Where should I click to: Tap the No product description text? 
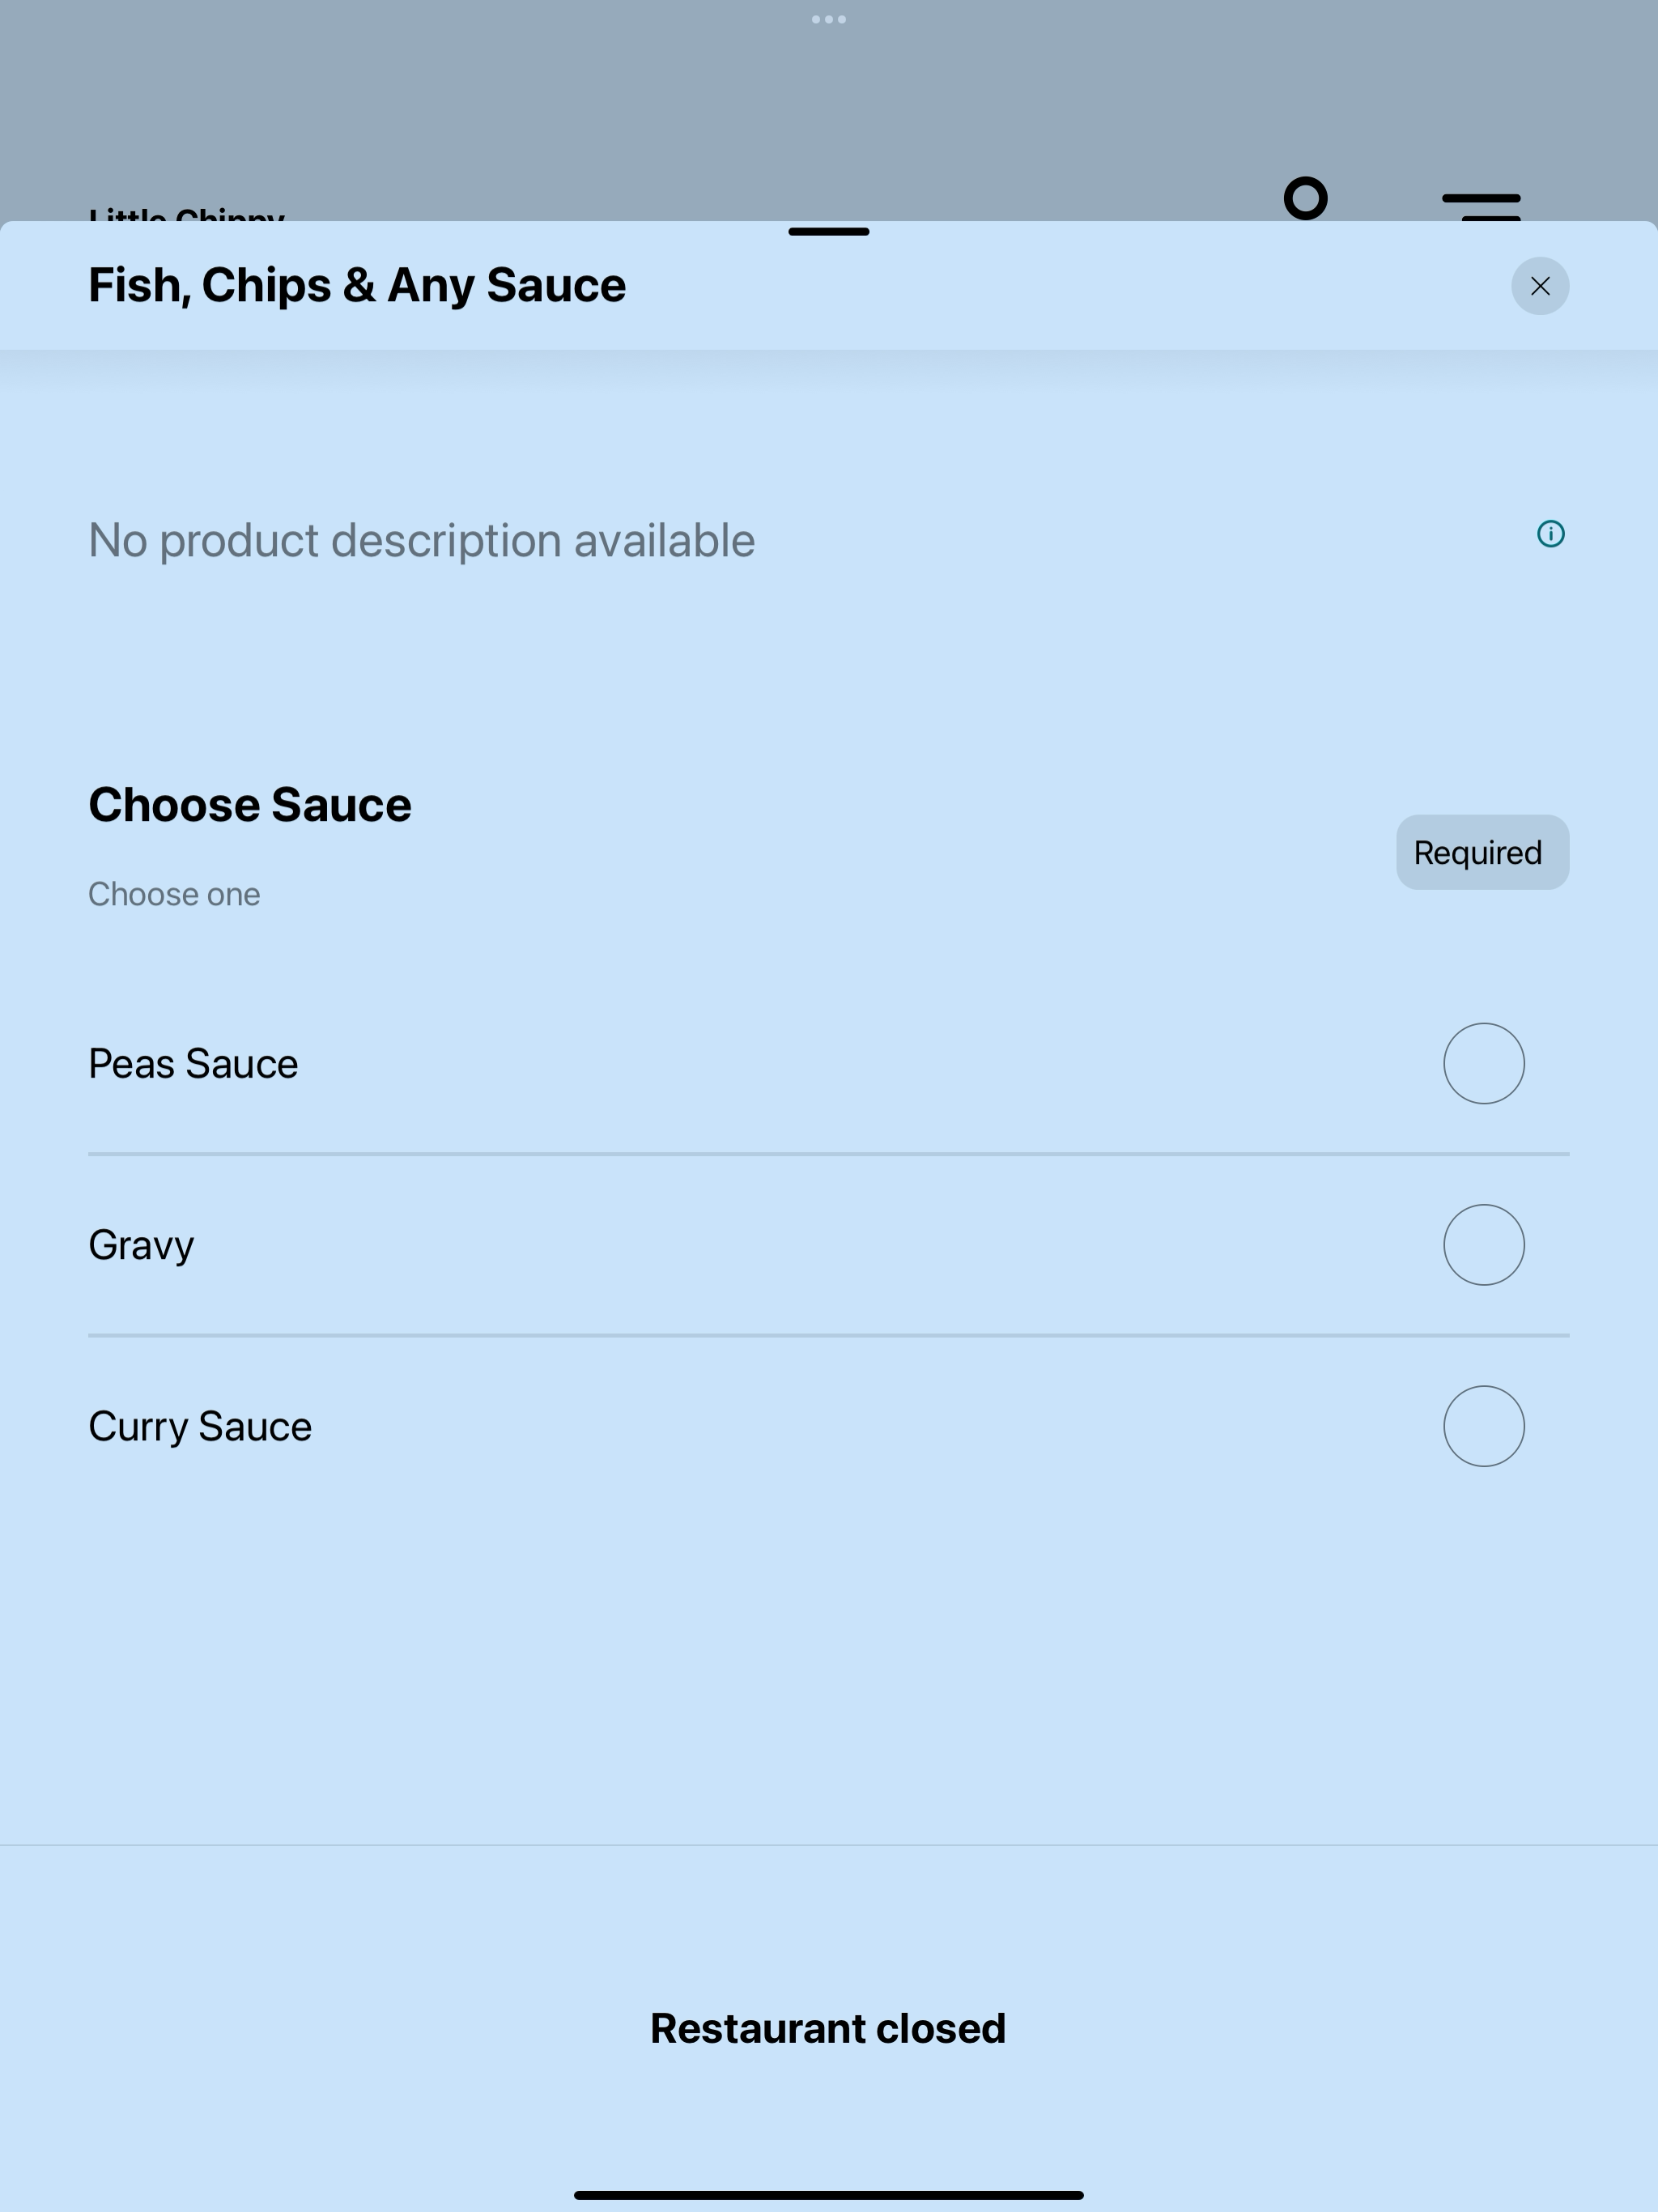tap(422, 541)
